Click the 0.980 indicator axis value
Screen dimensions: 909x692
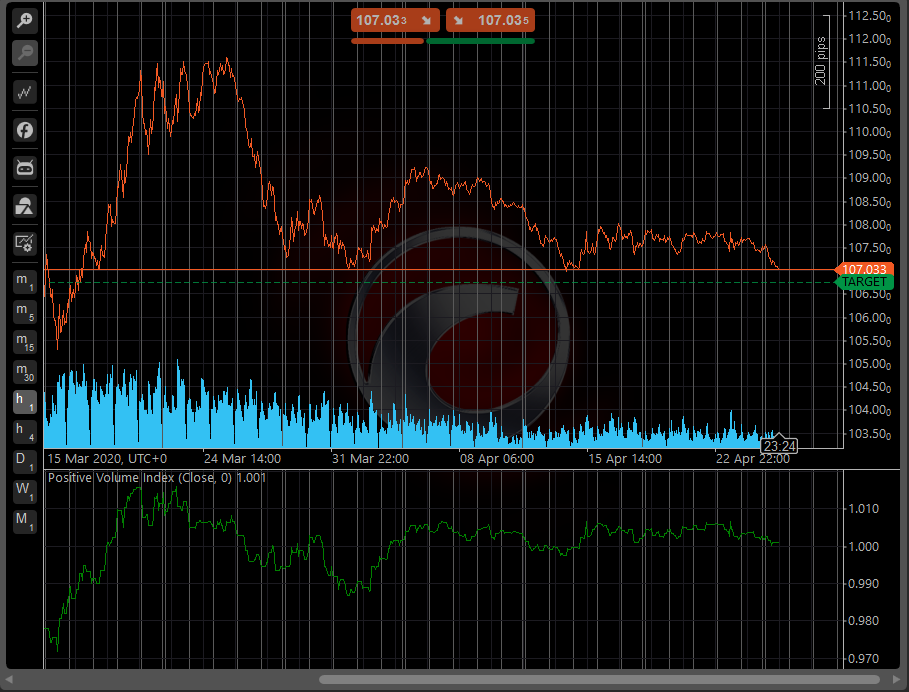click(x=863, y=621)
